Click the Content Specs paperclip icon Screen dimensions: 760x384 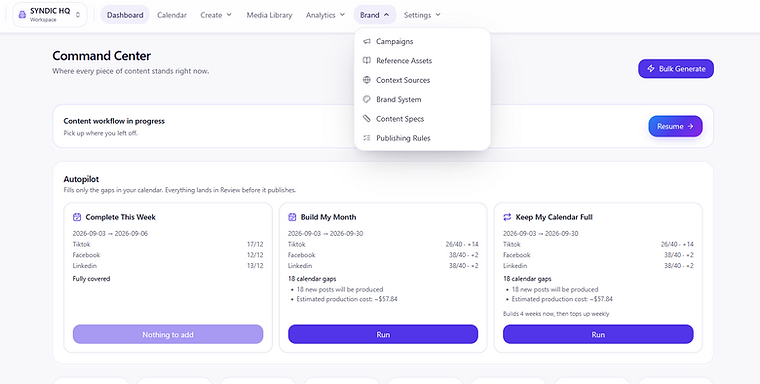pos(367,119)
